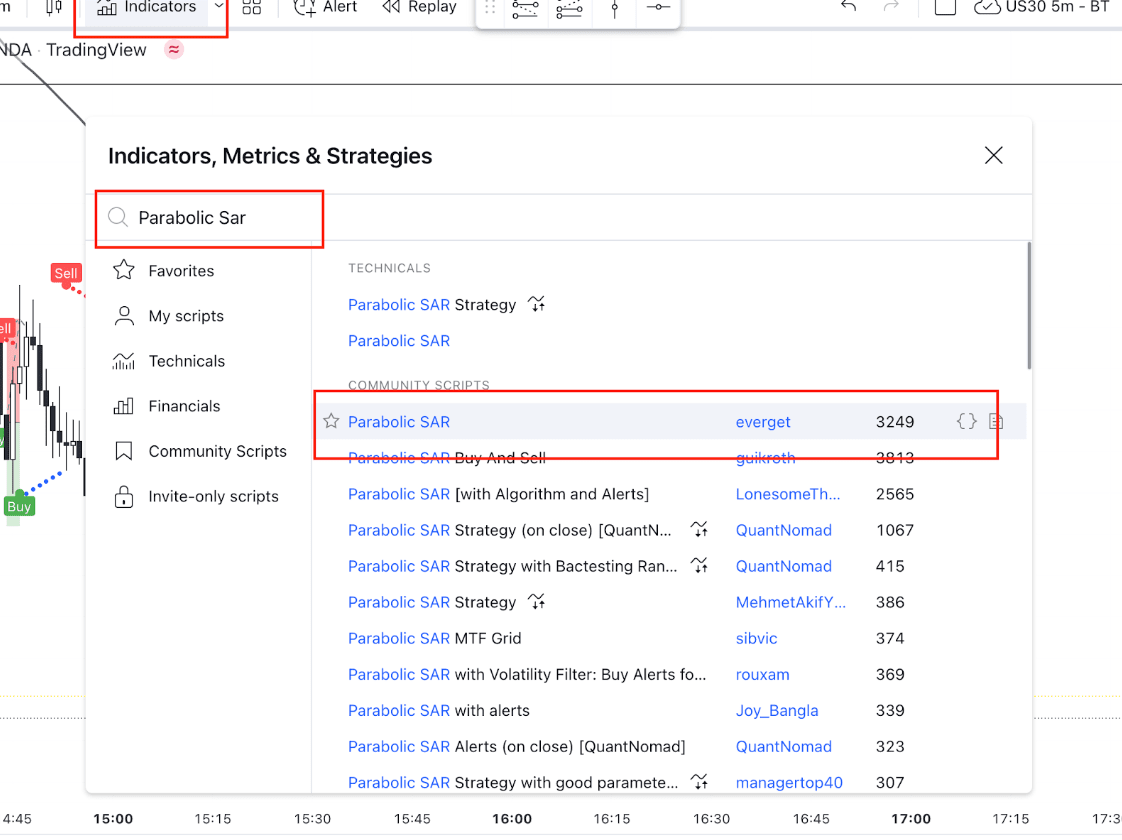The image size is (1122, 840).
Task: Click the redo arrow icon
Action: click(891, 7)
